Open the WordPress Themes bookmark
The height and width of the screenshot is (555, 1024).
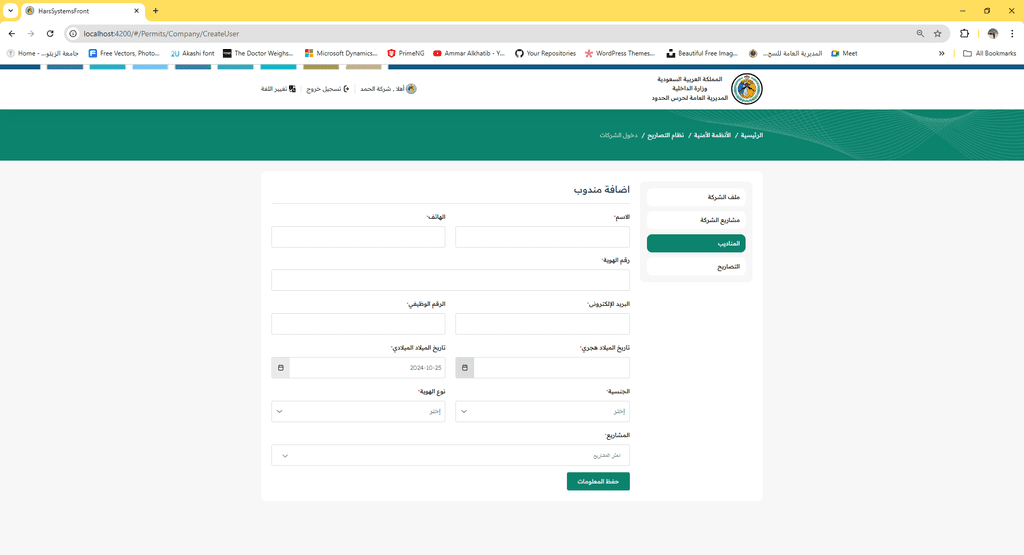coord(620,54)
